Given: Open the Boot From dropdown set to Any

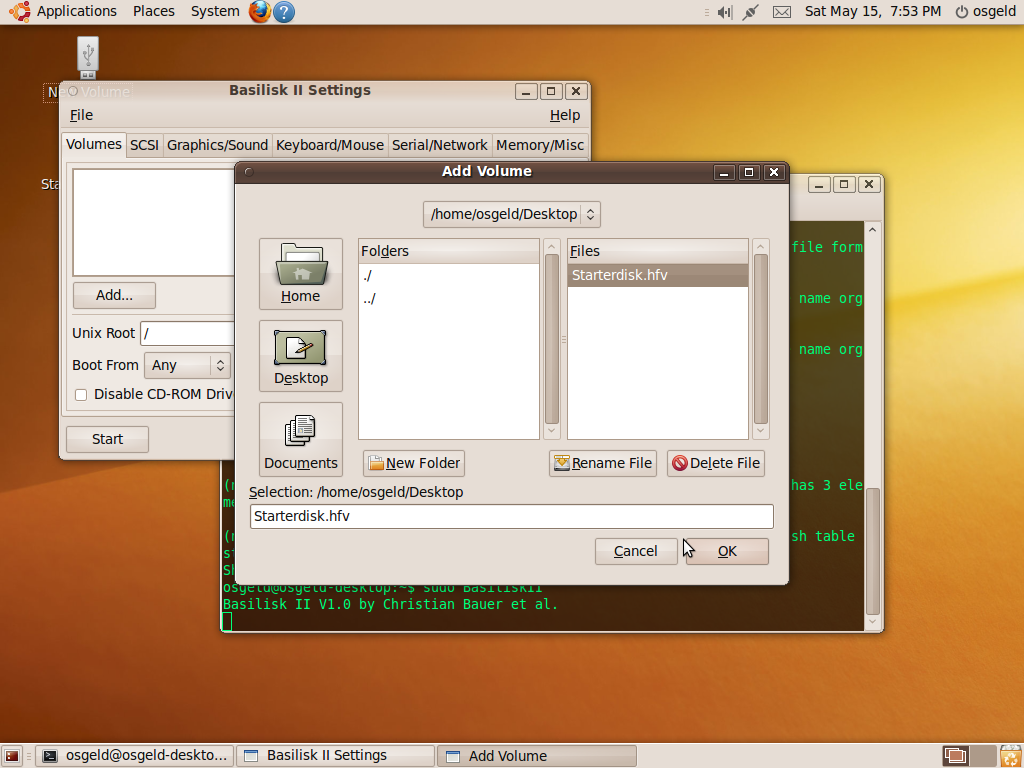Looking at the screenshot, I should (x=186, y=365).
